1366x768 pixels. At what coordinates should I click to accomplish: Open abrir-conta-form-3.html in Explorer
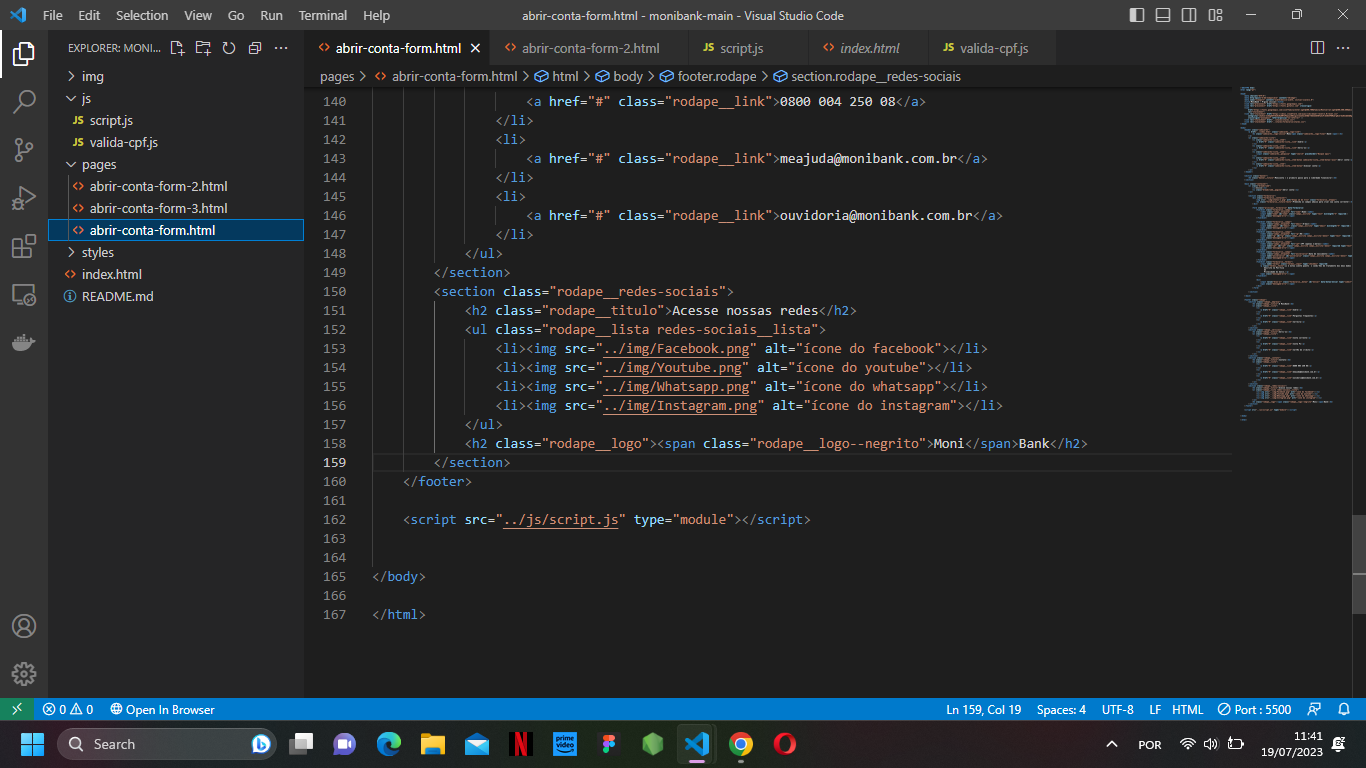[x=176, y=208]
